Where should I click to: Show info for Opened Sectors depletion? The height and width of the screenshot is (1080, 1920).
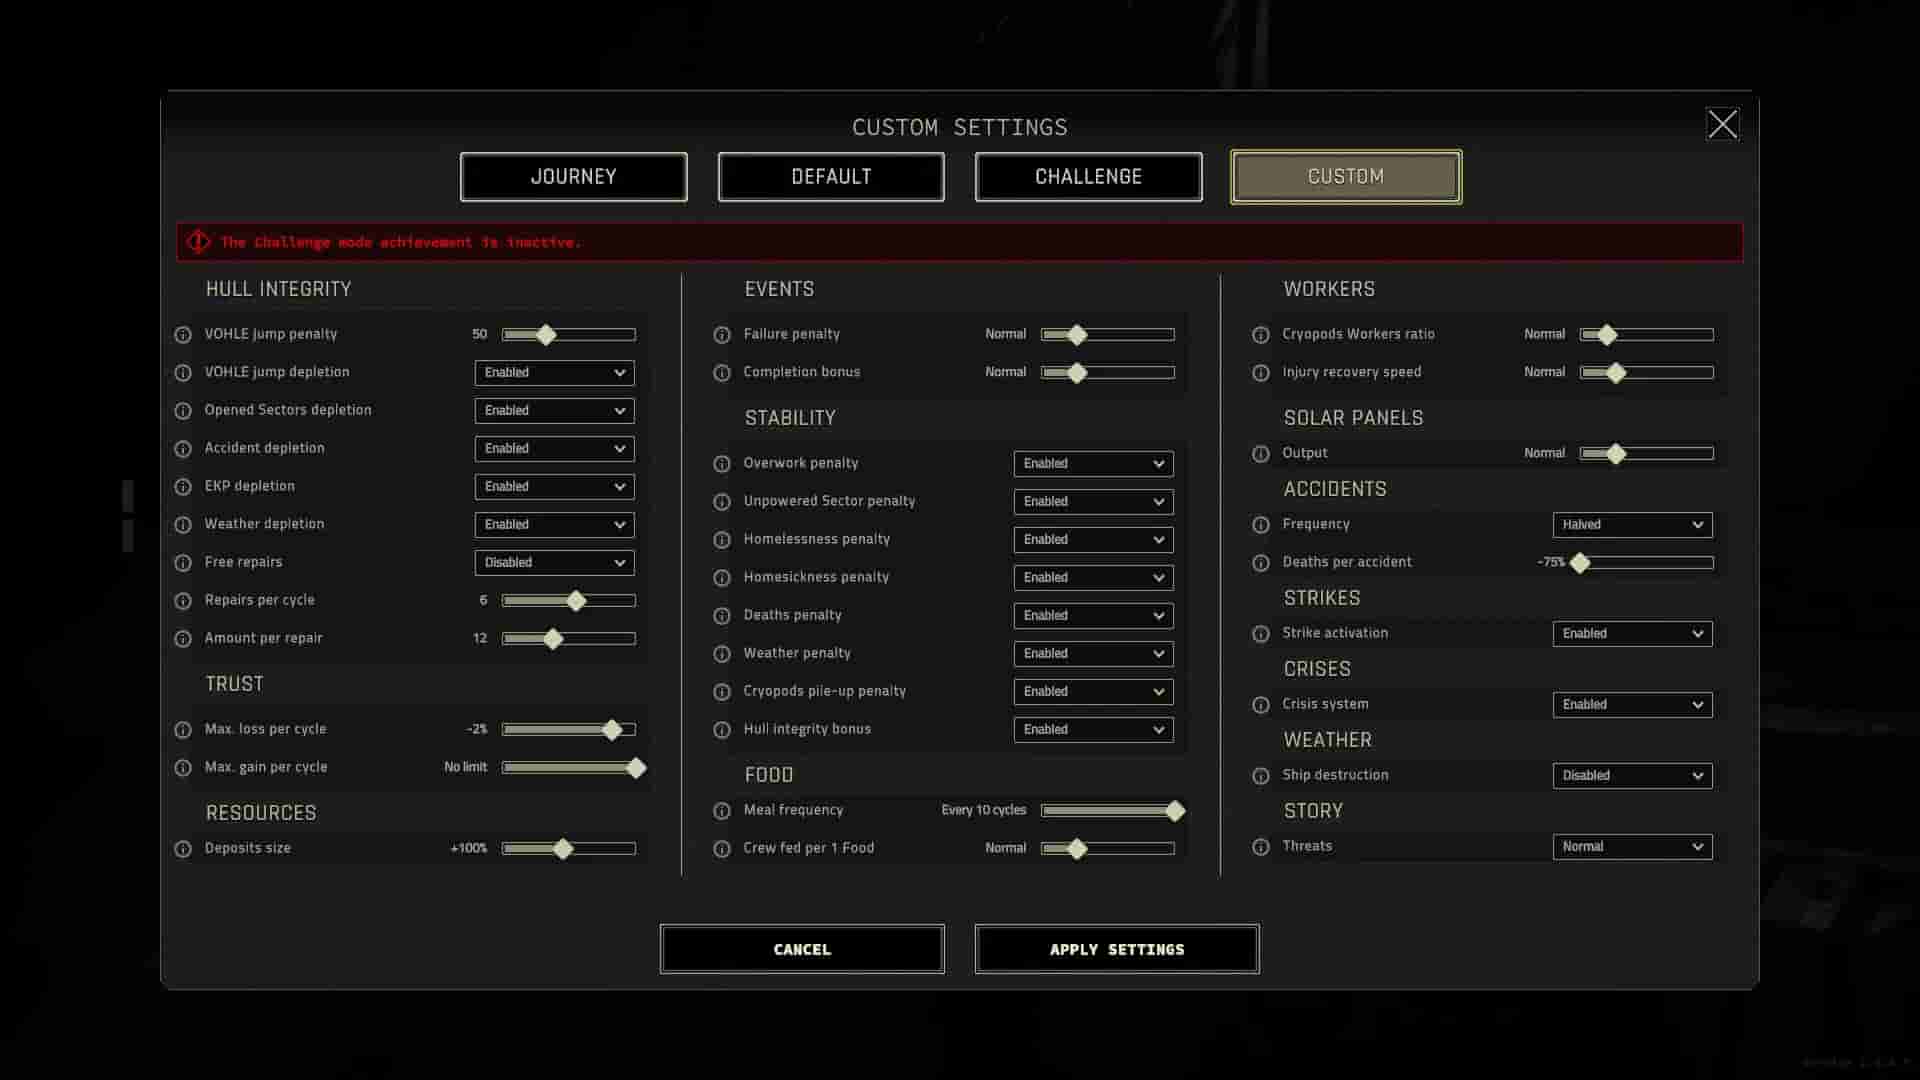tap(183, 411)
